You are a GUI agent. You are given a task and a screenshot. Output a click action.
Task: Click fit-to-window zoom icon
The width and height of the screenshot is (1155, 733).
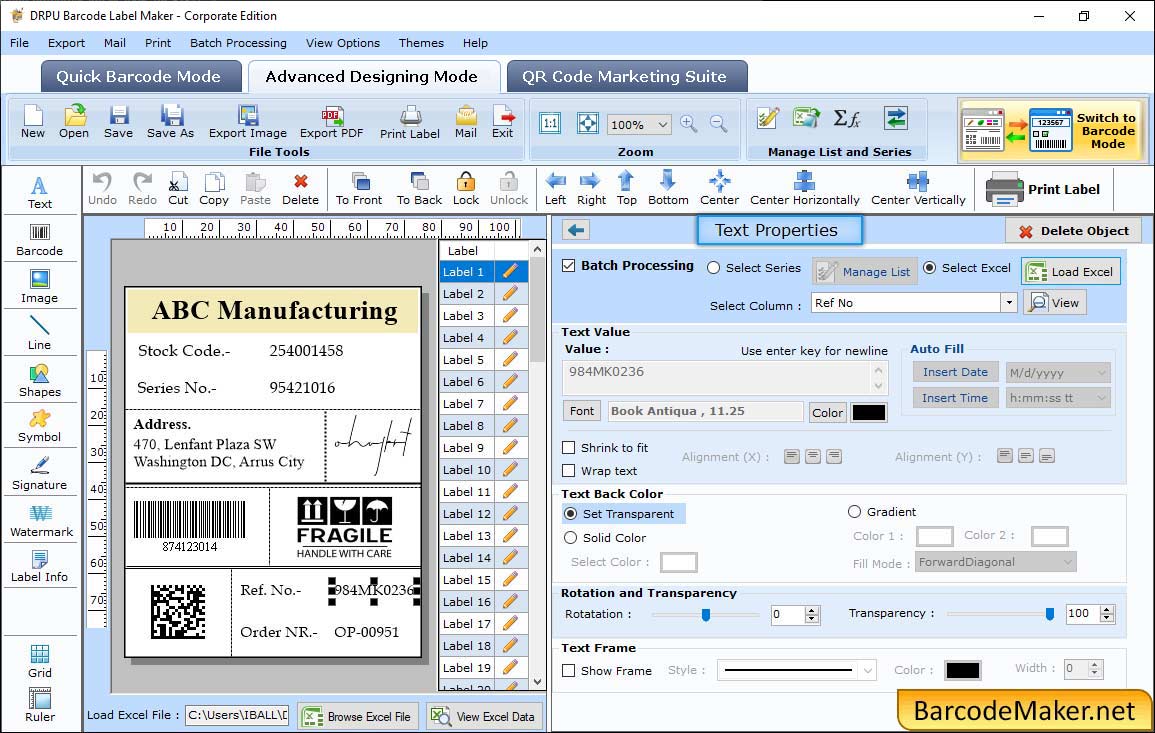point(588,123)
